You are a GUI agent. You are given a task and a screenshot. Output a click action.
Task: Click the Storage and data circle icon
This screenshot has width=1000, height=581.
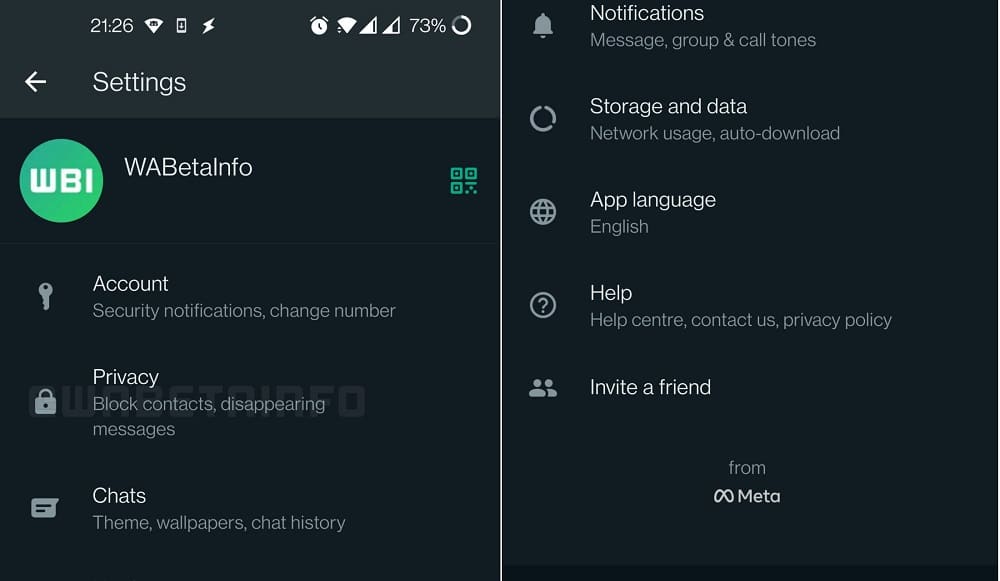pyautogui.click(x=543, y=119)
